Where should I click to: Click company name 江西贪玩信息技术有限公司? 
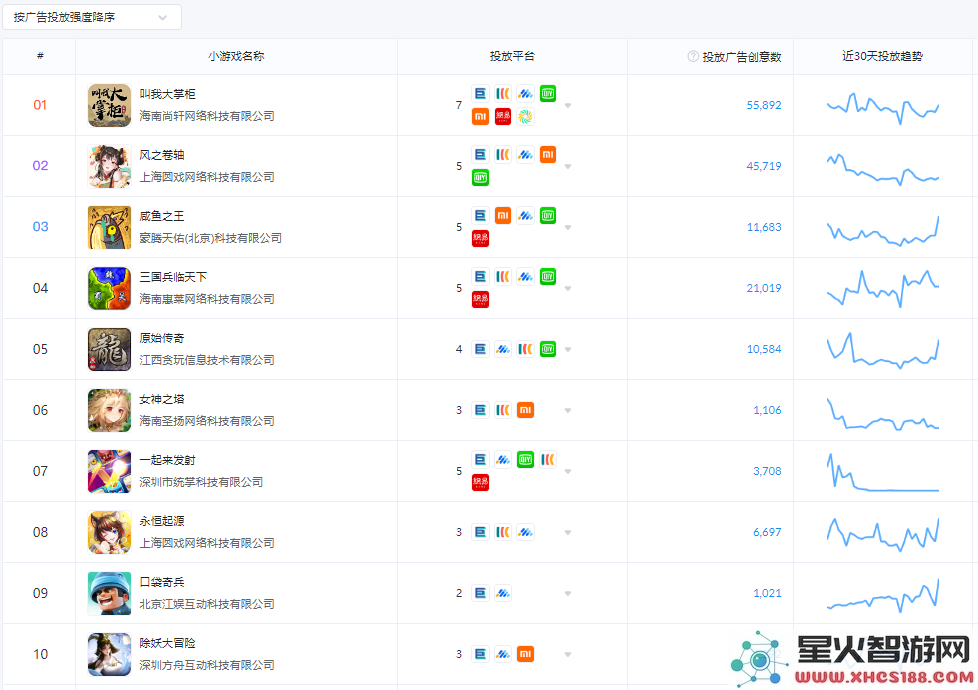pos(206,360)
